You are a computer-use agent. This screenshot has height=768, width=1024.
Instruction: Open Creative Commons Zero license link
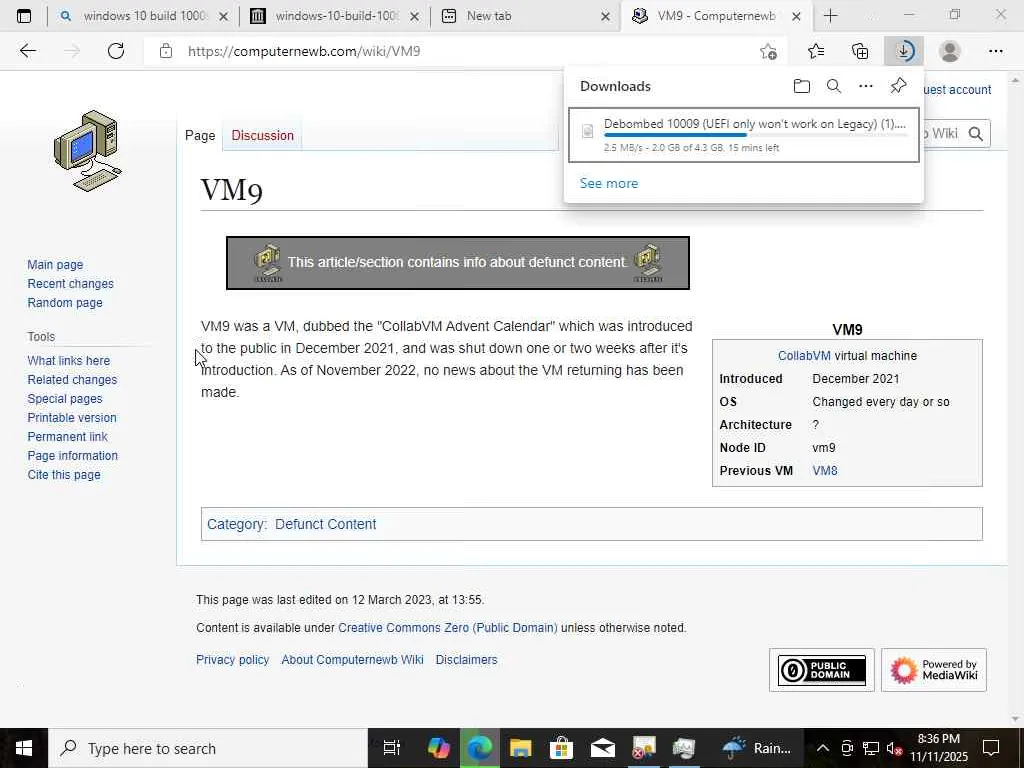[x=447, y=628]
